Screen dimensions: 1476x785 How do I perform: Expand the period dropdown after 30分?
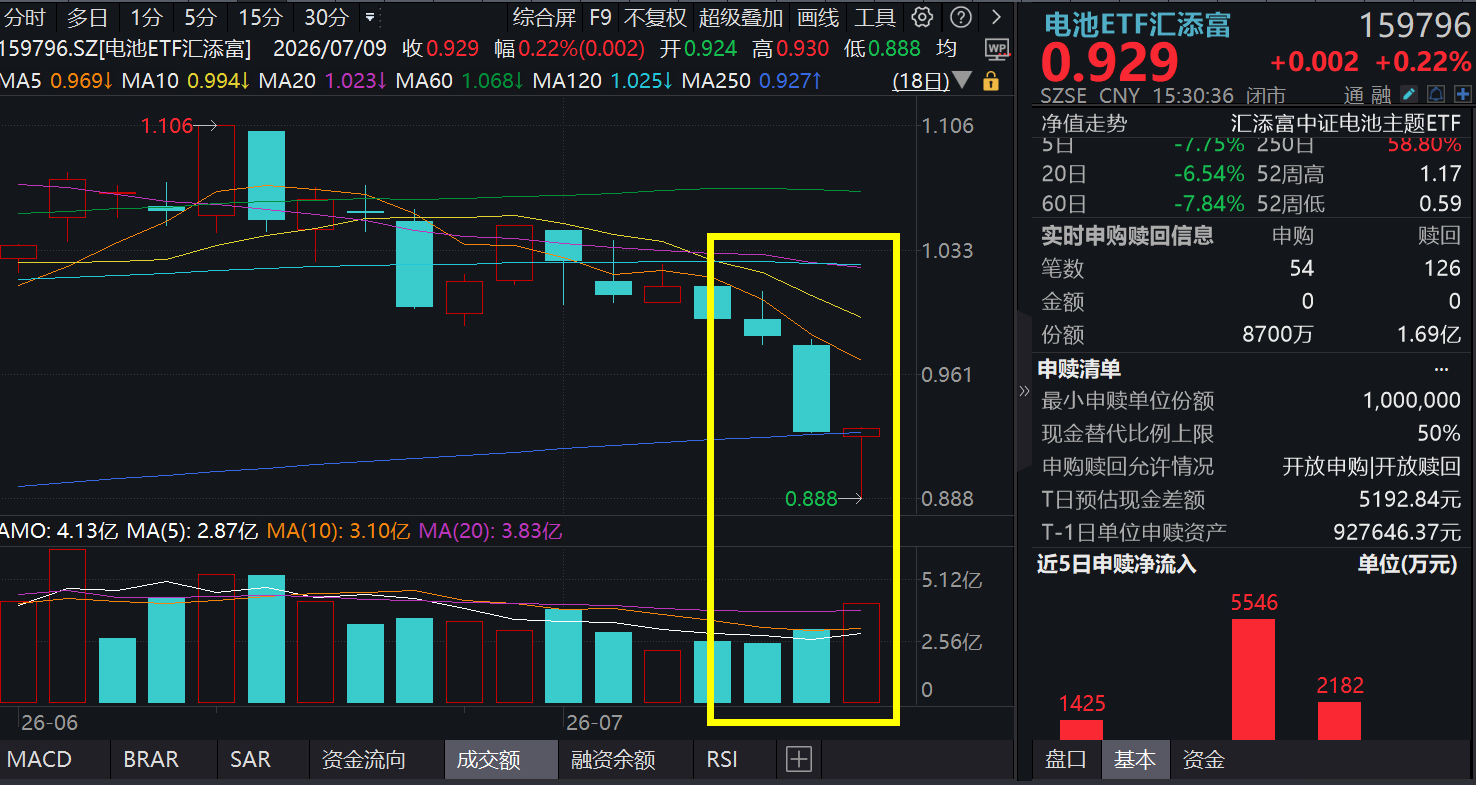[x=371, y=17]
